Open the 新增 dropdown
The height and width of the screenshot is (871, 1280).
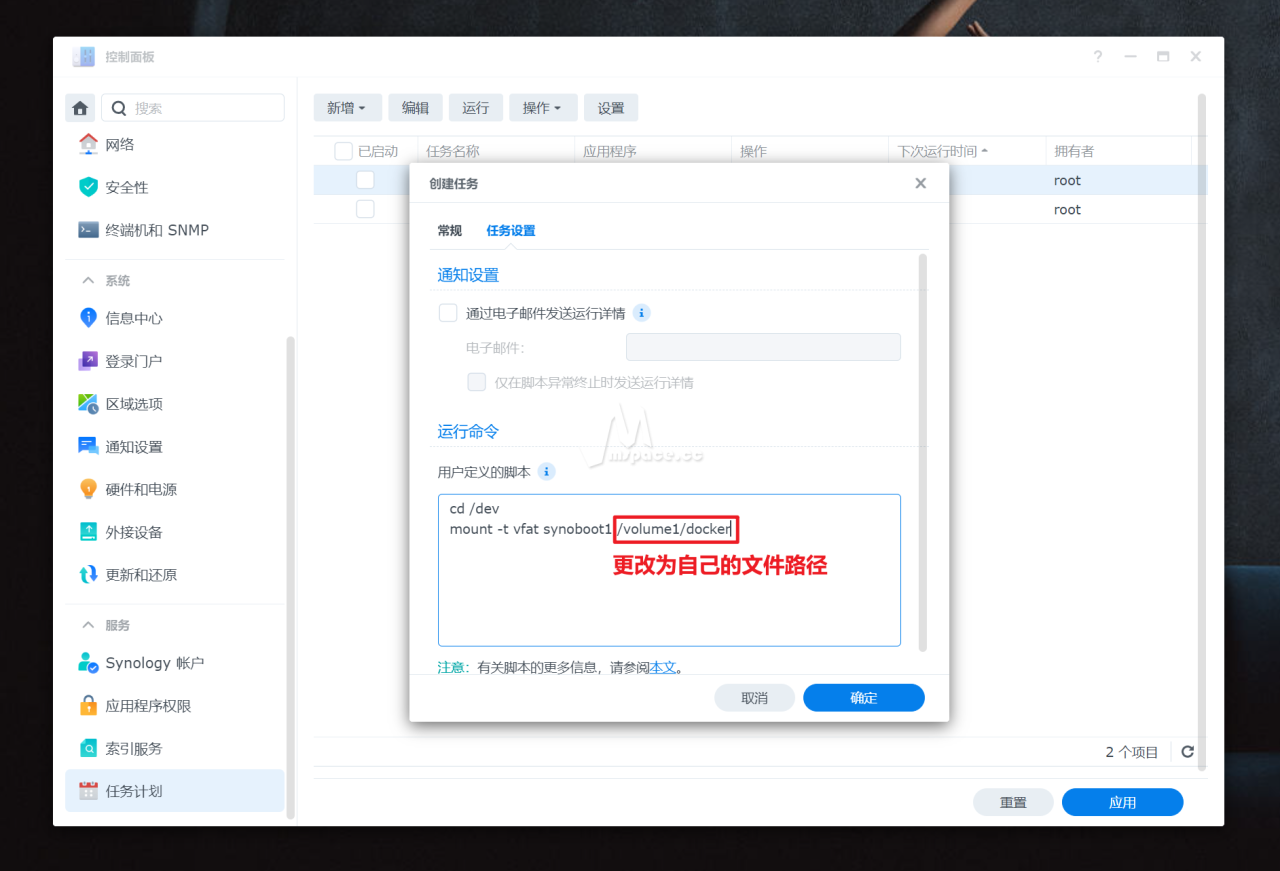pos(346,108)
